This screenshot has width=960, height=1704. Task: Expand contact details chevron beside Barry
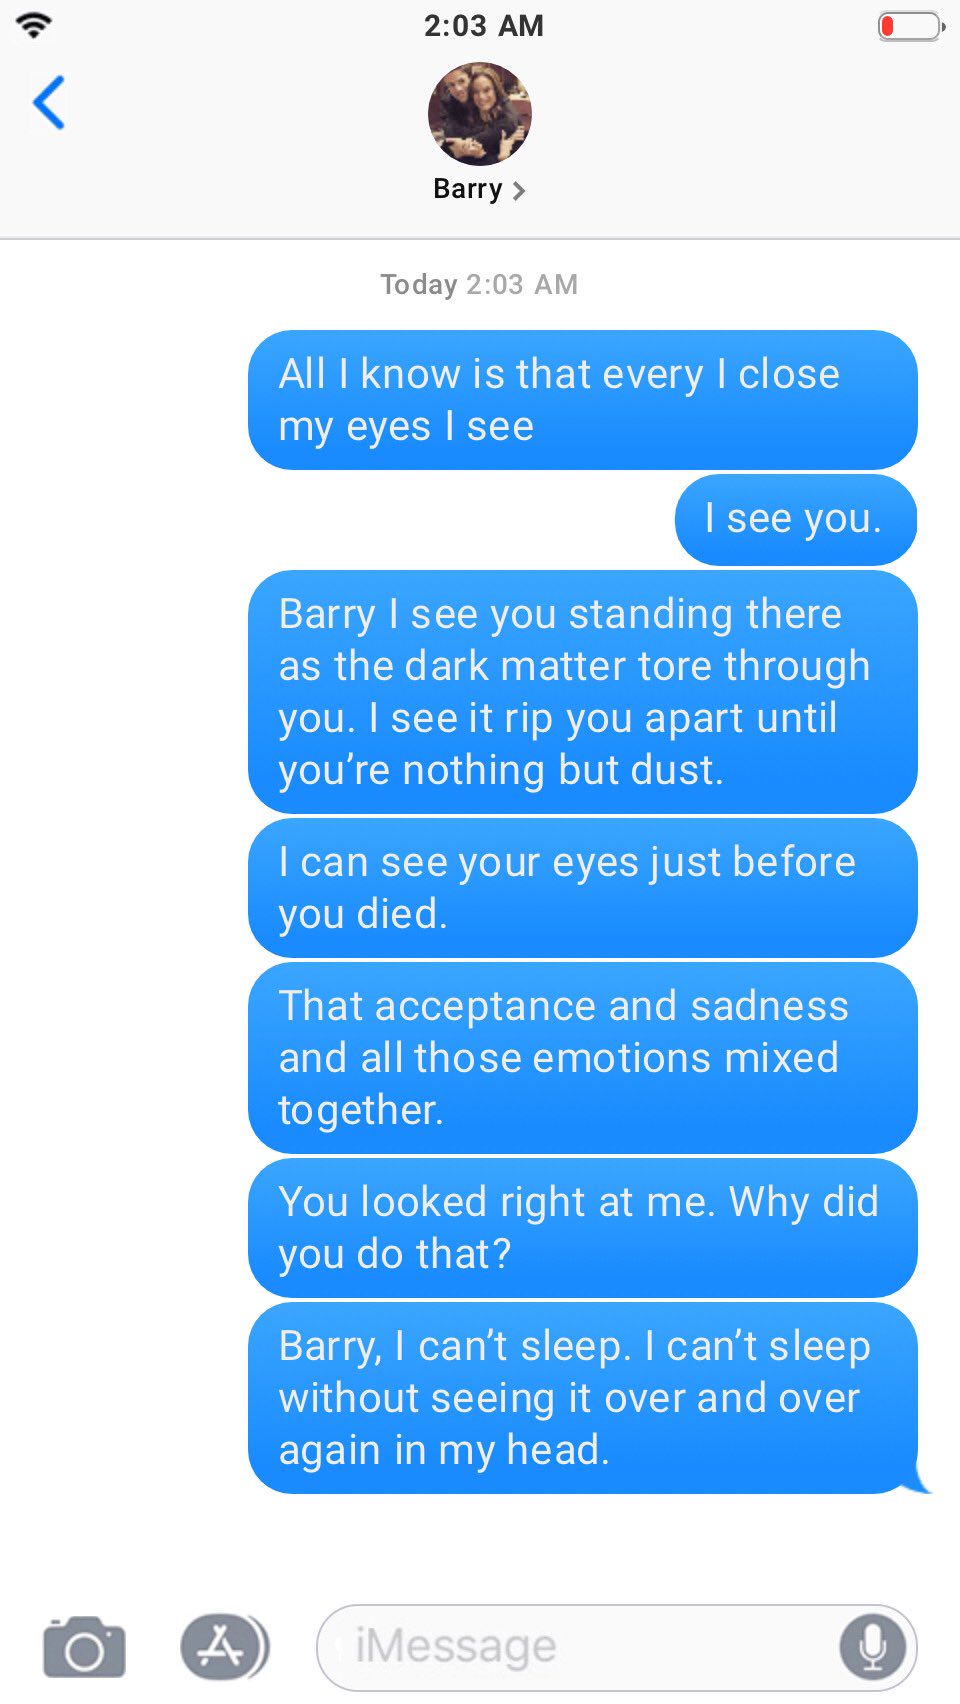pyautogui.click(x=518, y=190)
